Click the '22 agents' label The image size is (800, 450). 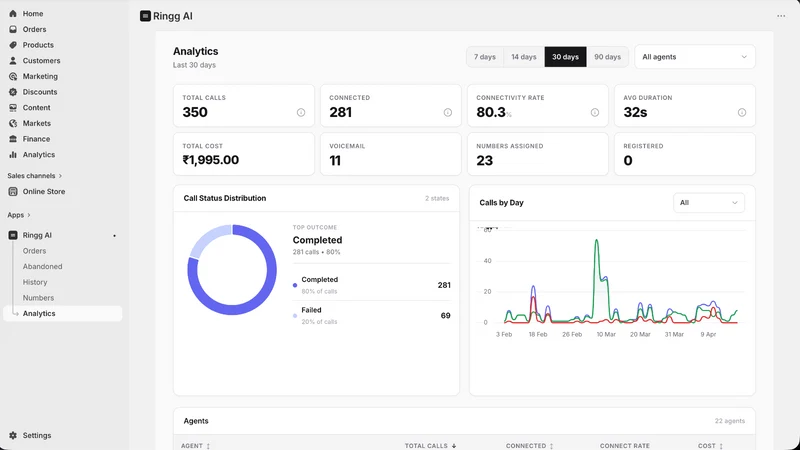tap(730, 421)
